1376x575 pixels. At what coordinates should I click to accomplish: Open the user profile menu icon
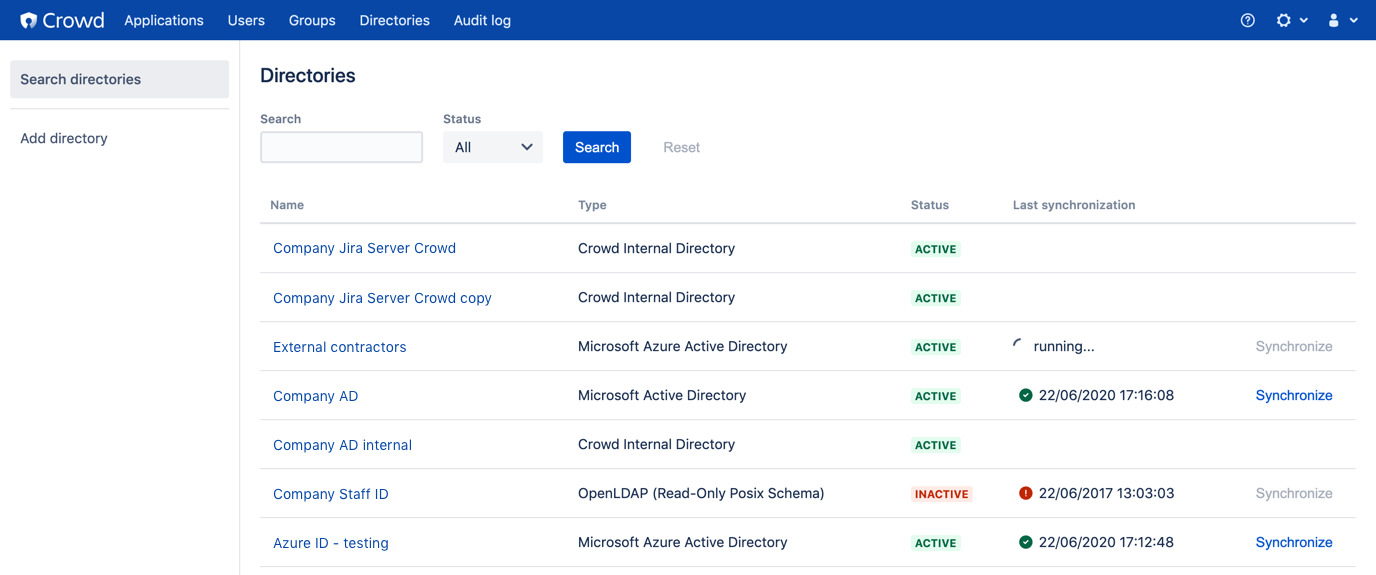(x=1333, y=20)
